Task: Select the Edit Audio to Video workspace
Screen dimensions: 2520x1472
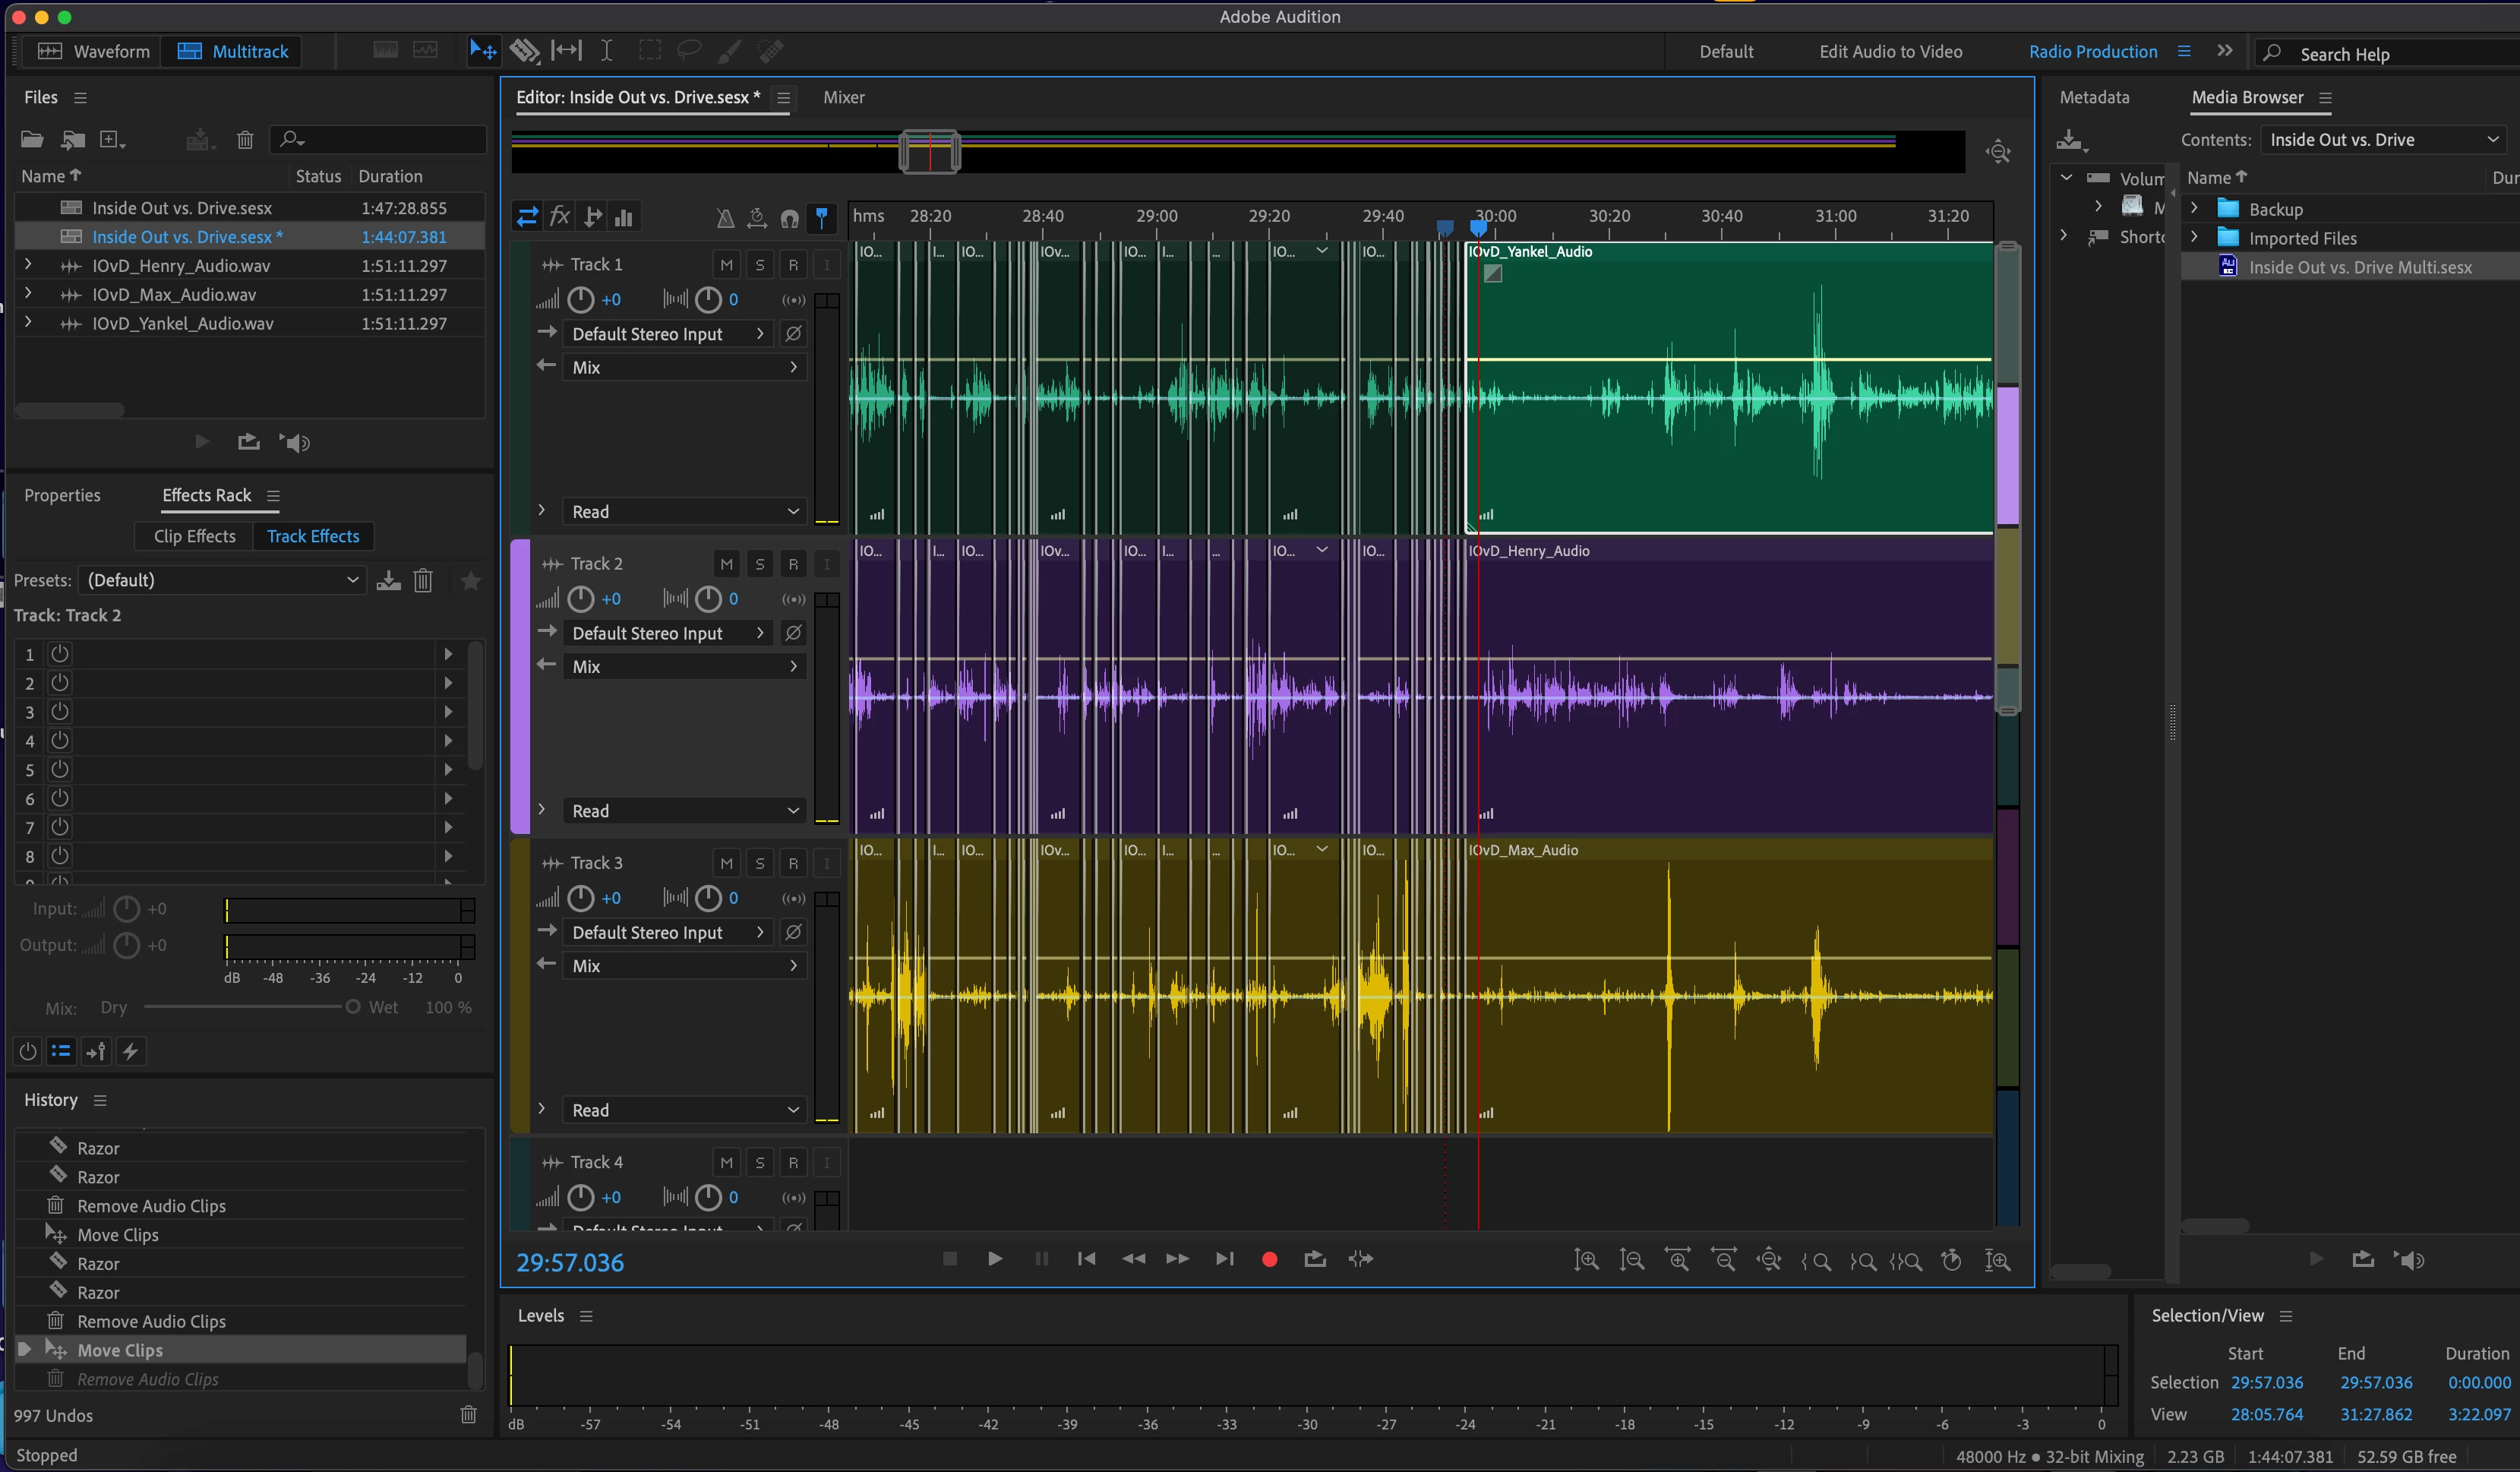Action: coord(1890,51)
